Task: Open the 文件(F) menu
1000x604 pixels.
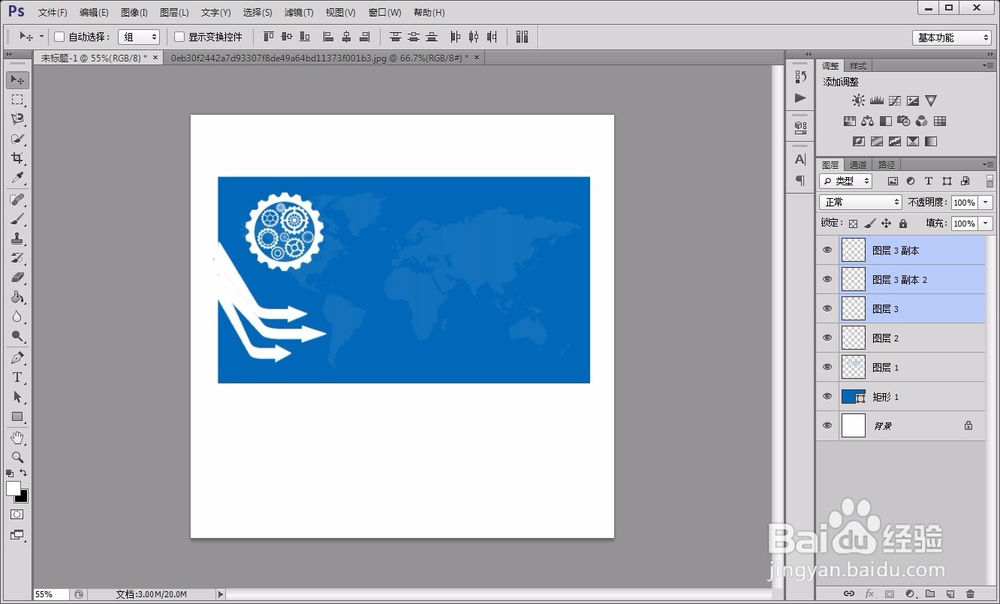Action: tap(52, 12)
